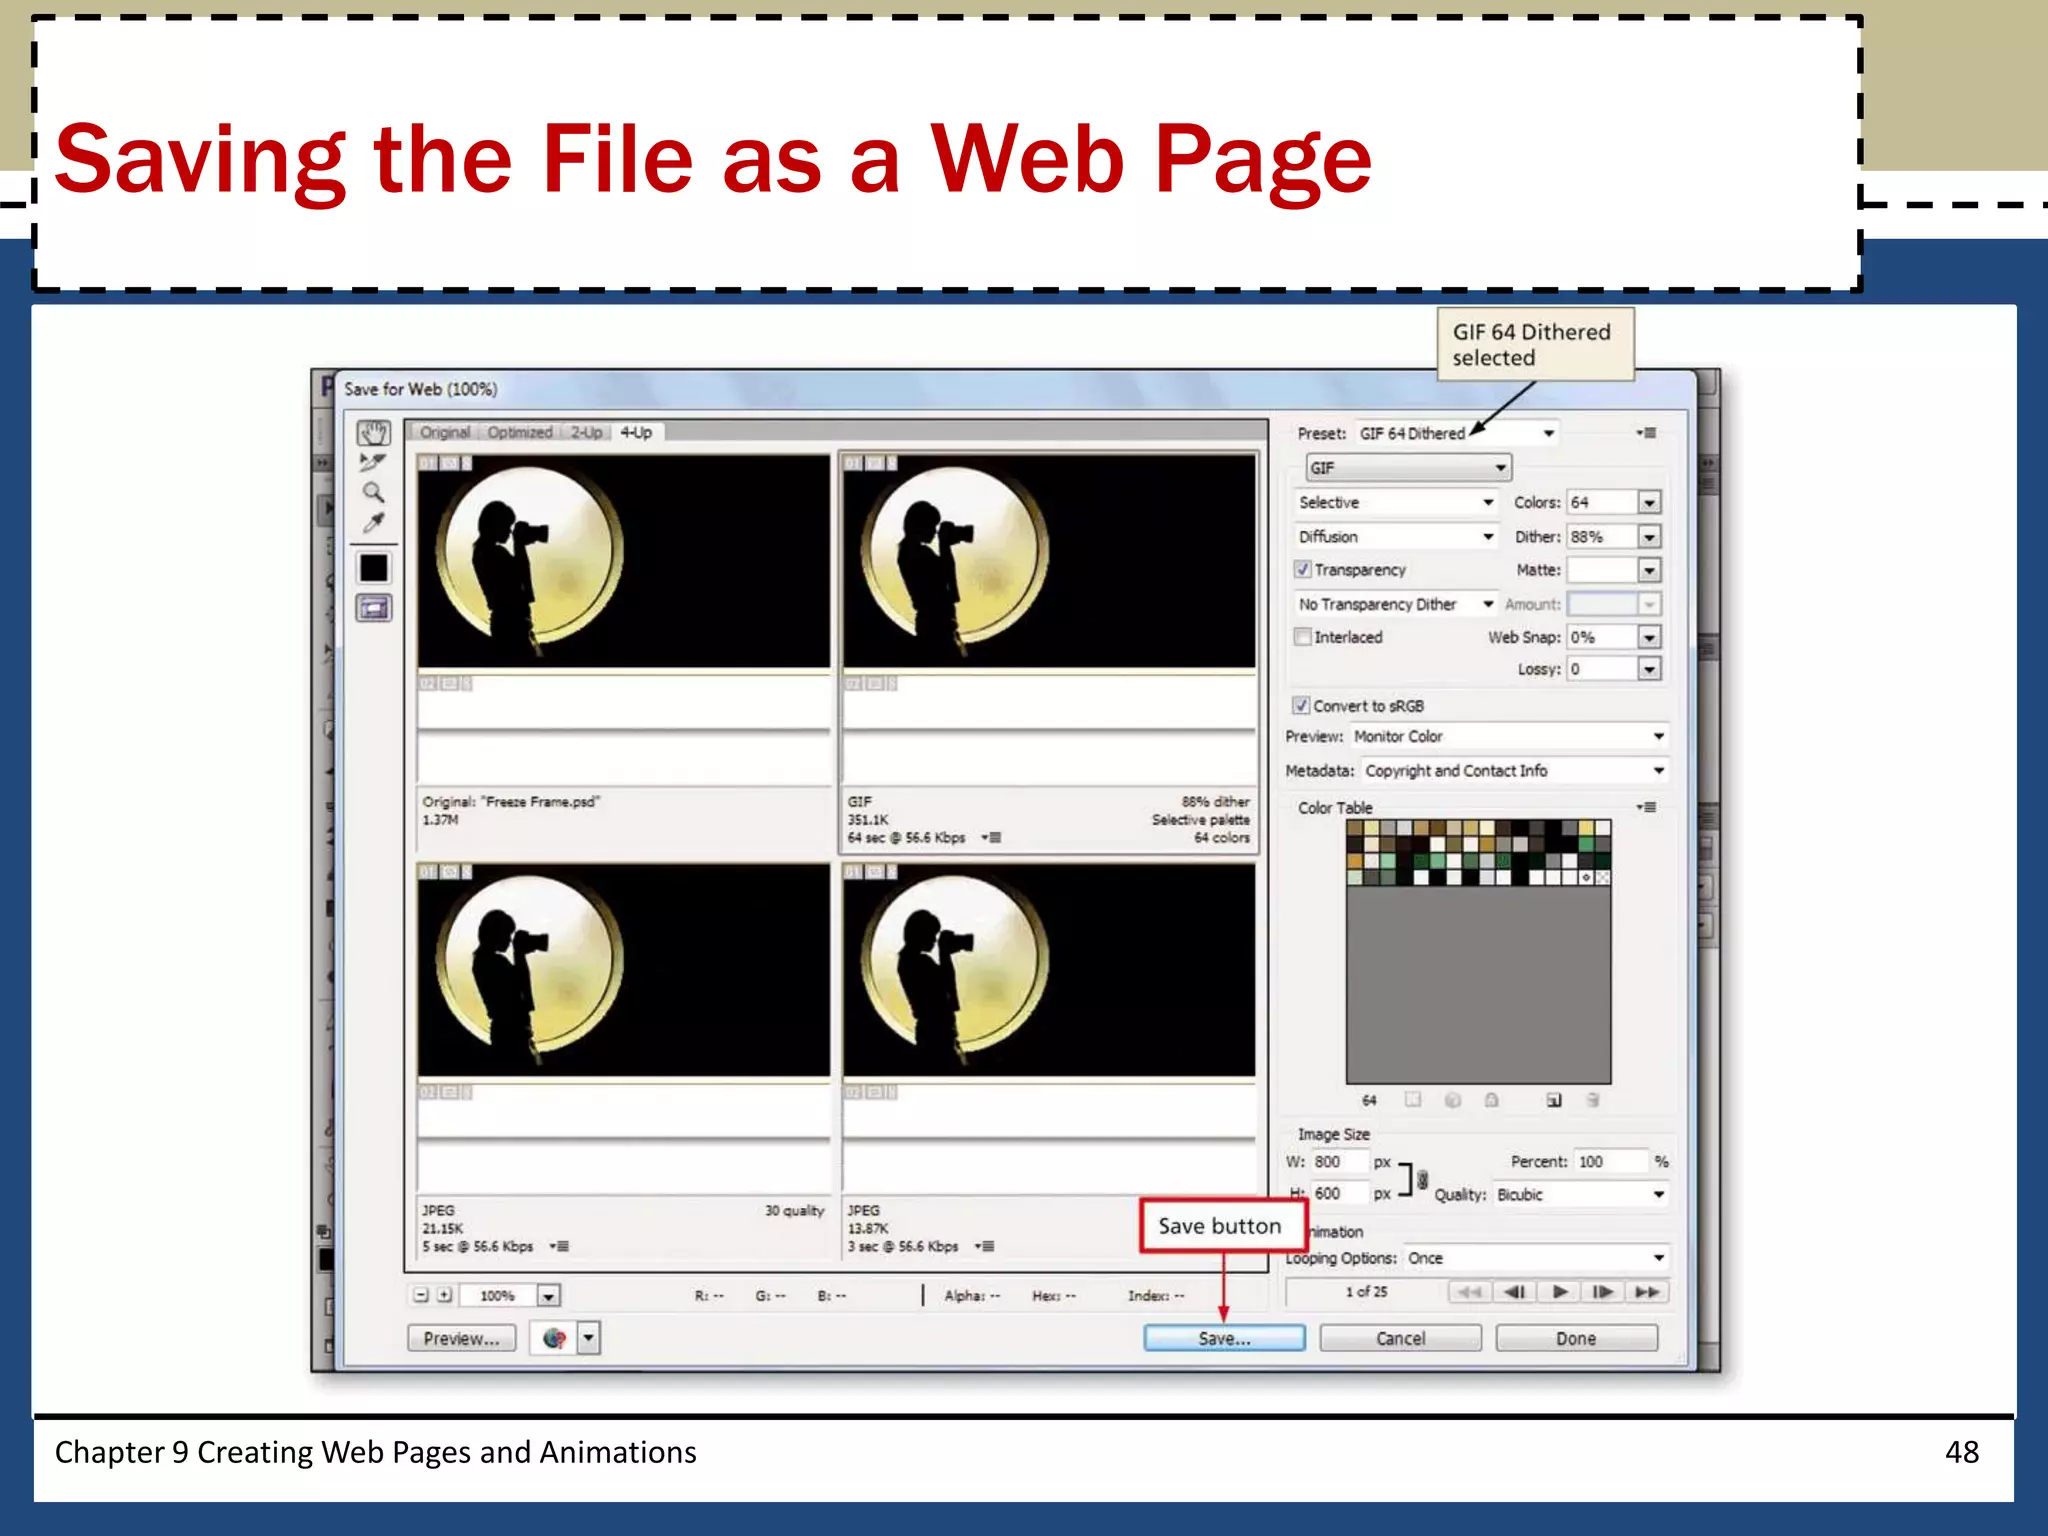Select the 4-Up tab

pyautogui.click(x=636, y=432)
